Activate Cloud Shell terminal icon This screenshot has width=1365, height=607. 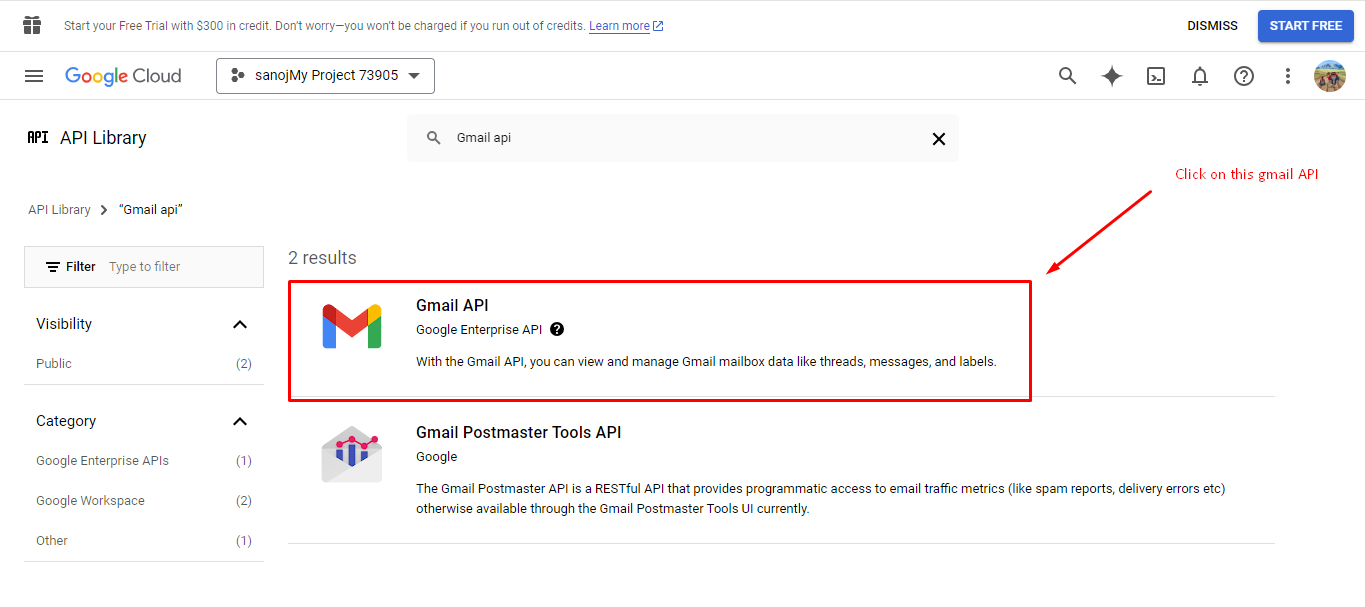pyautogui.click(x=1156, y=76)
